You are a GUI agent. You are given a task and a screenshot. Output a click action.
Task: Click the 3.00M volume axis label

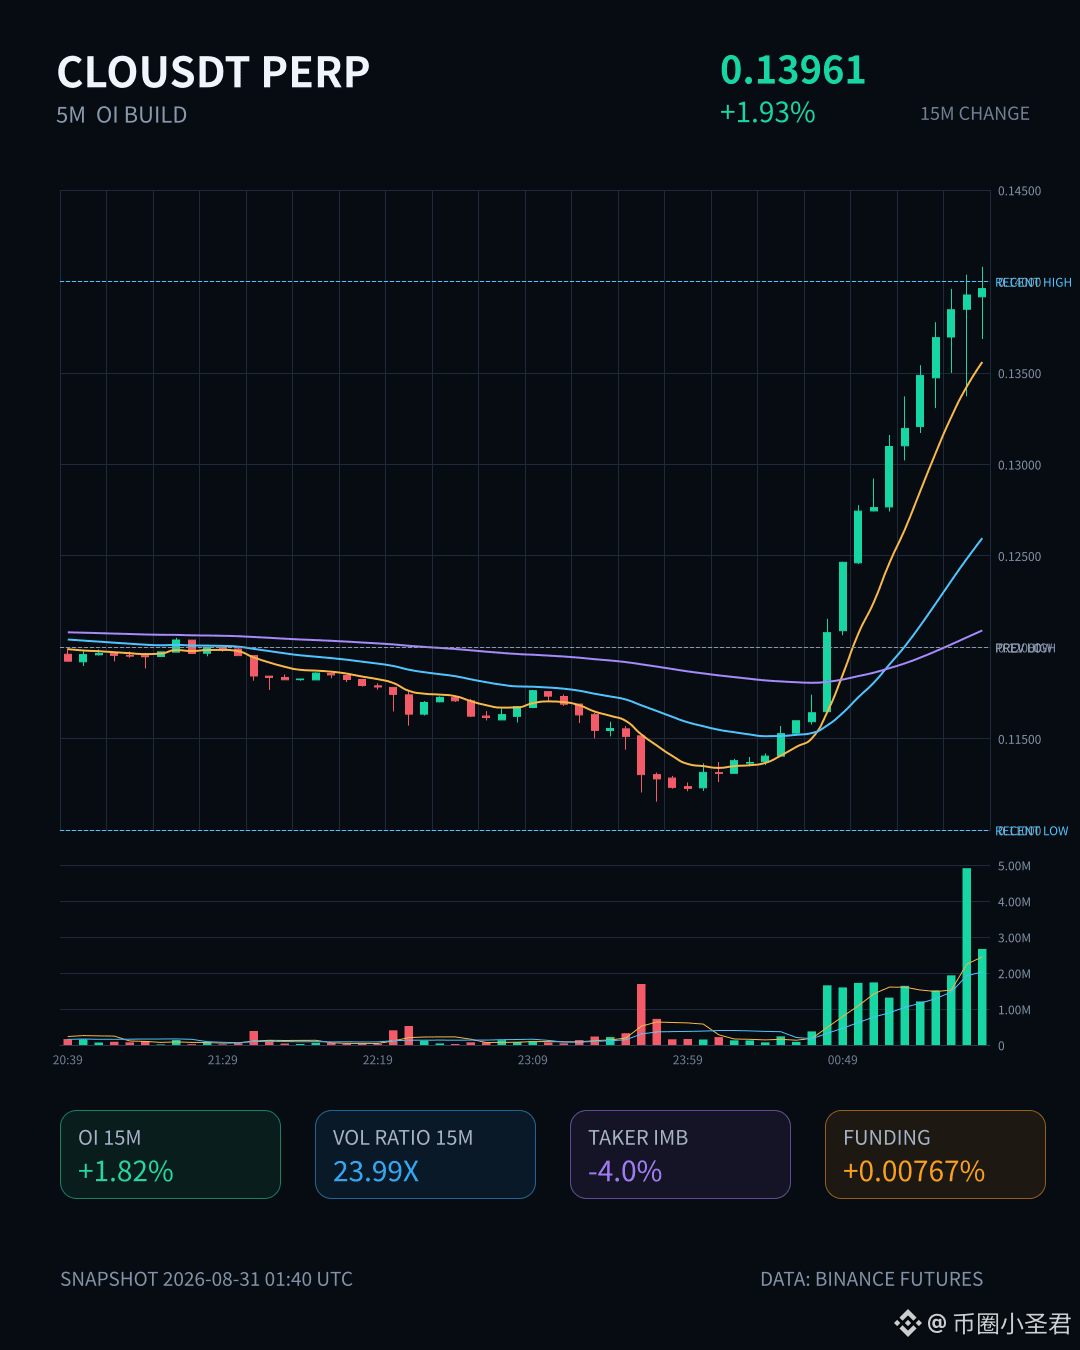(1014, 938)
